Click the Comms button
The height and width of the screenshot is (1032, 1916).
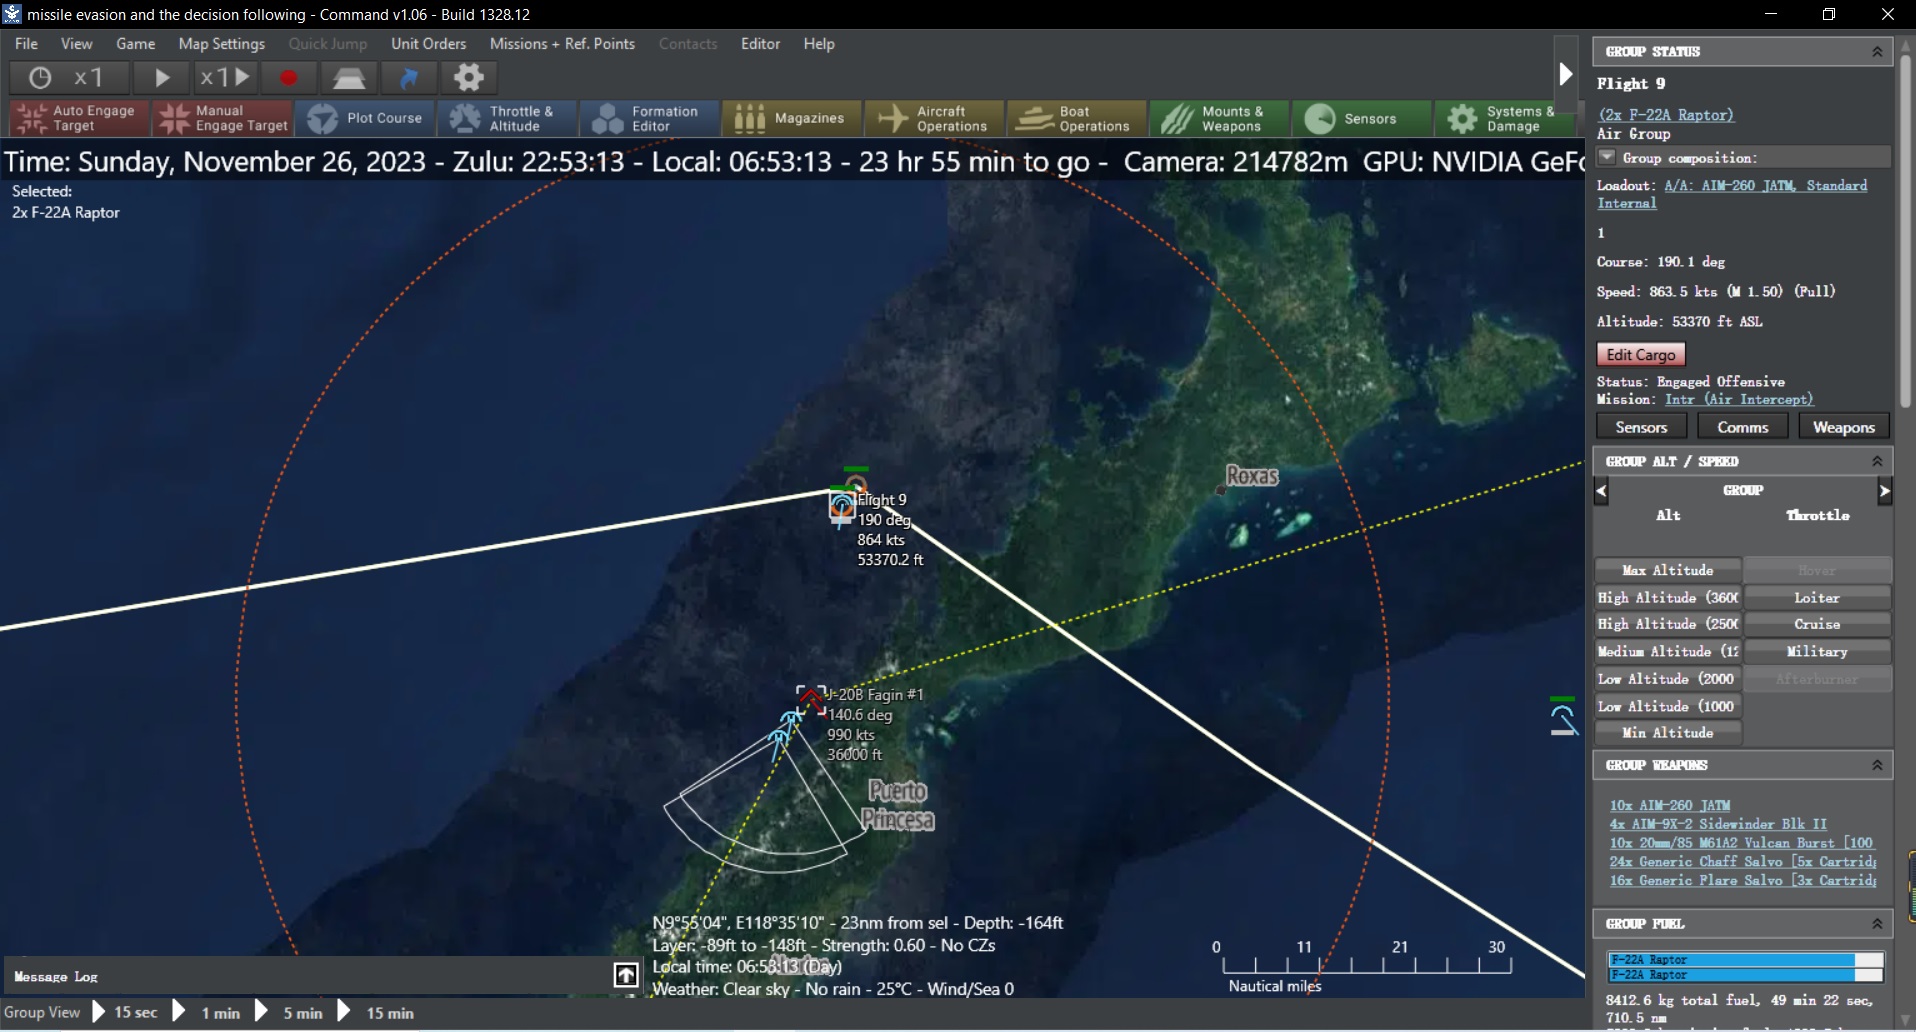[1743, 427]
